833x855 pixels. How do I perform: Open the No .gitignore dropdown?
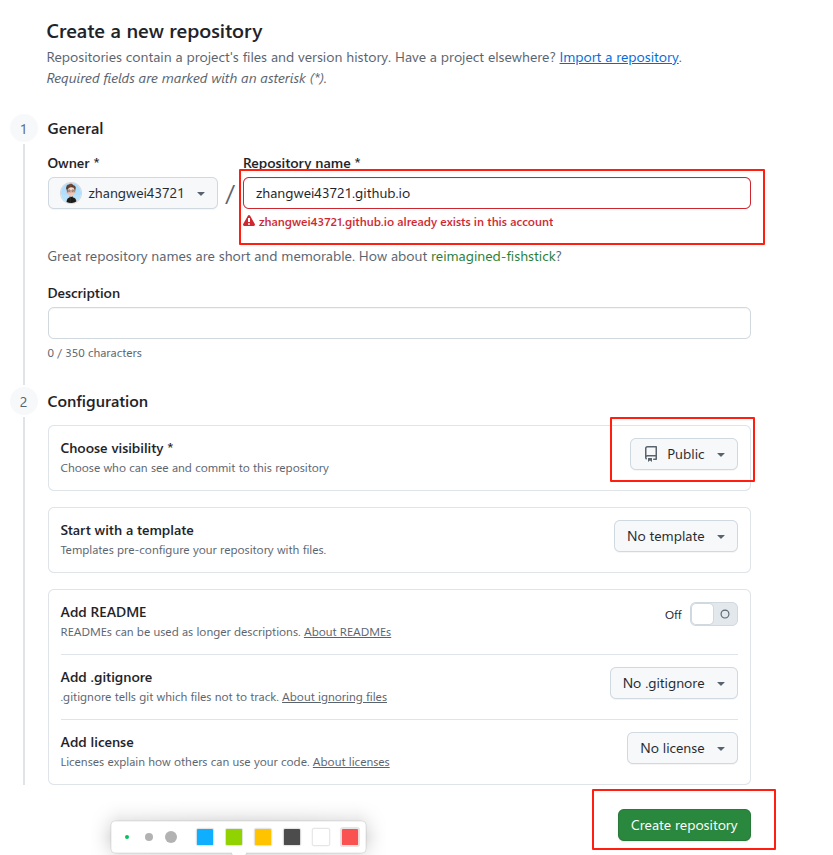tap(673, 683)
